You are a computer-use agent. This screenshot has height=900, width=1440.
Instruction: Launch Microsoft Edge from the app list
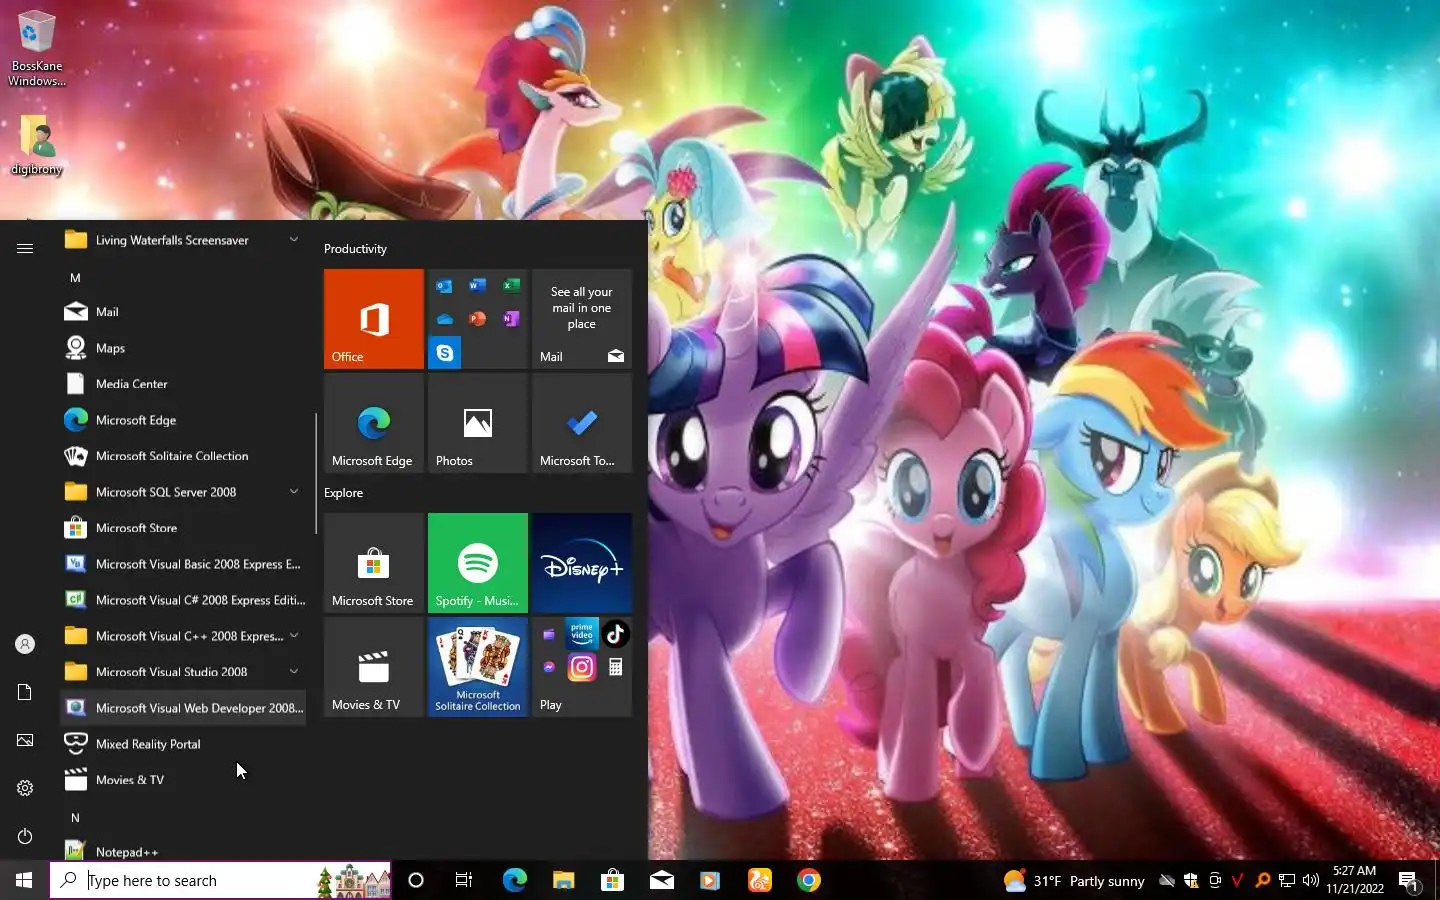[x=183, y=420]
